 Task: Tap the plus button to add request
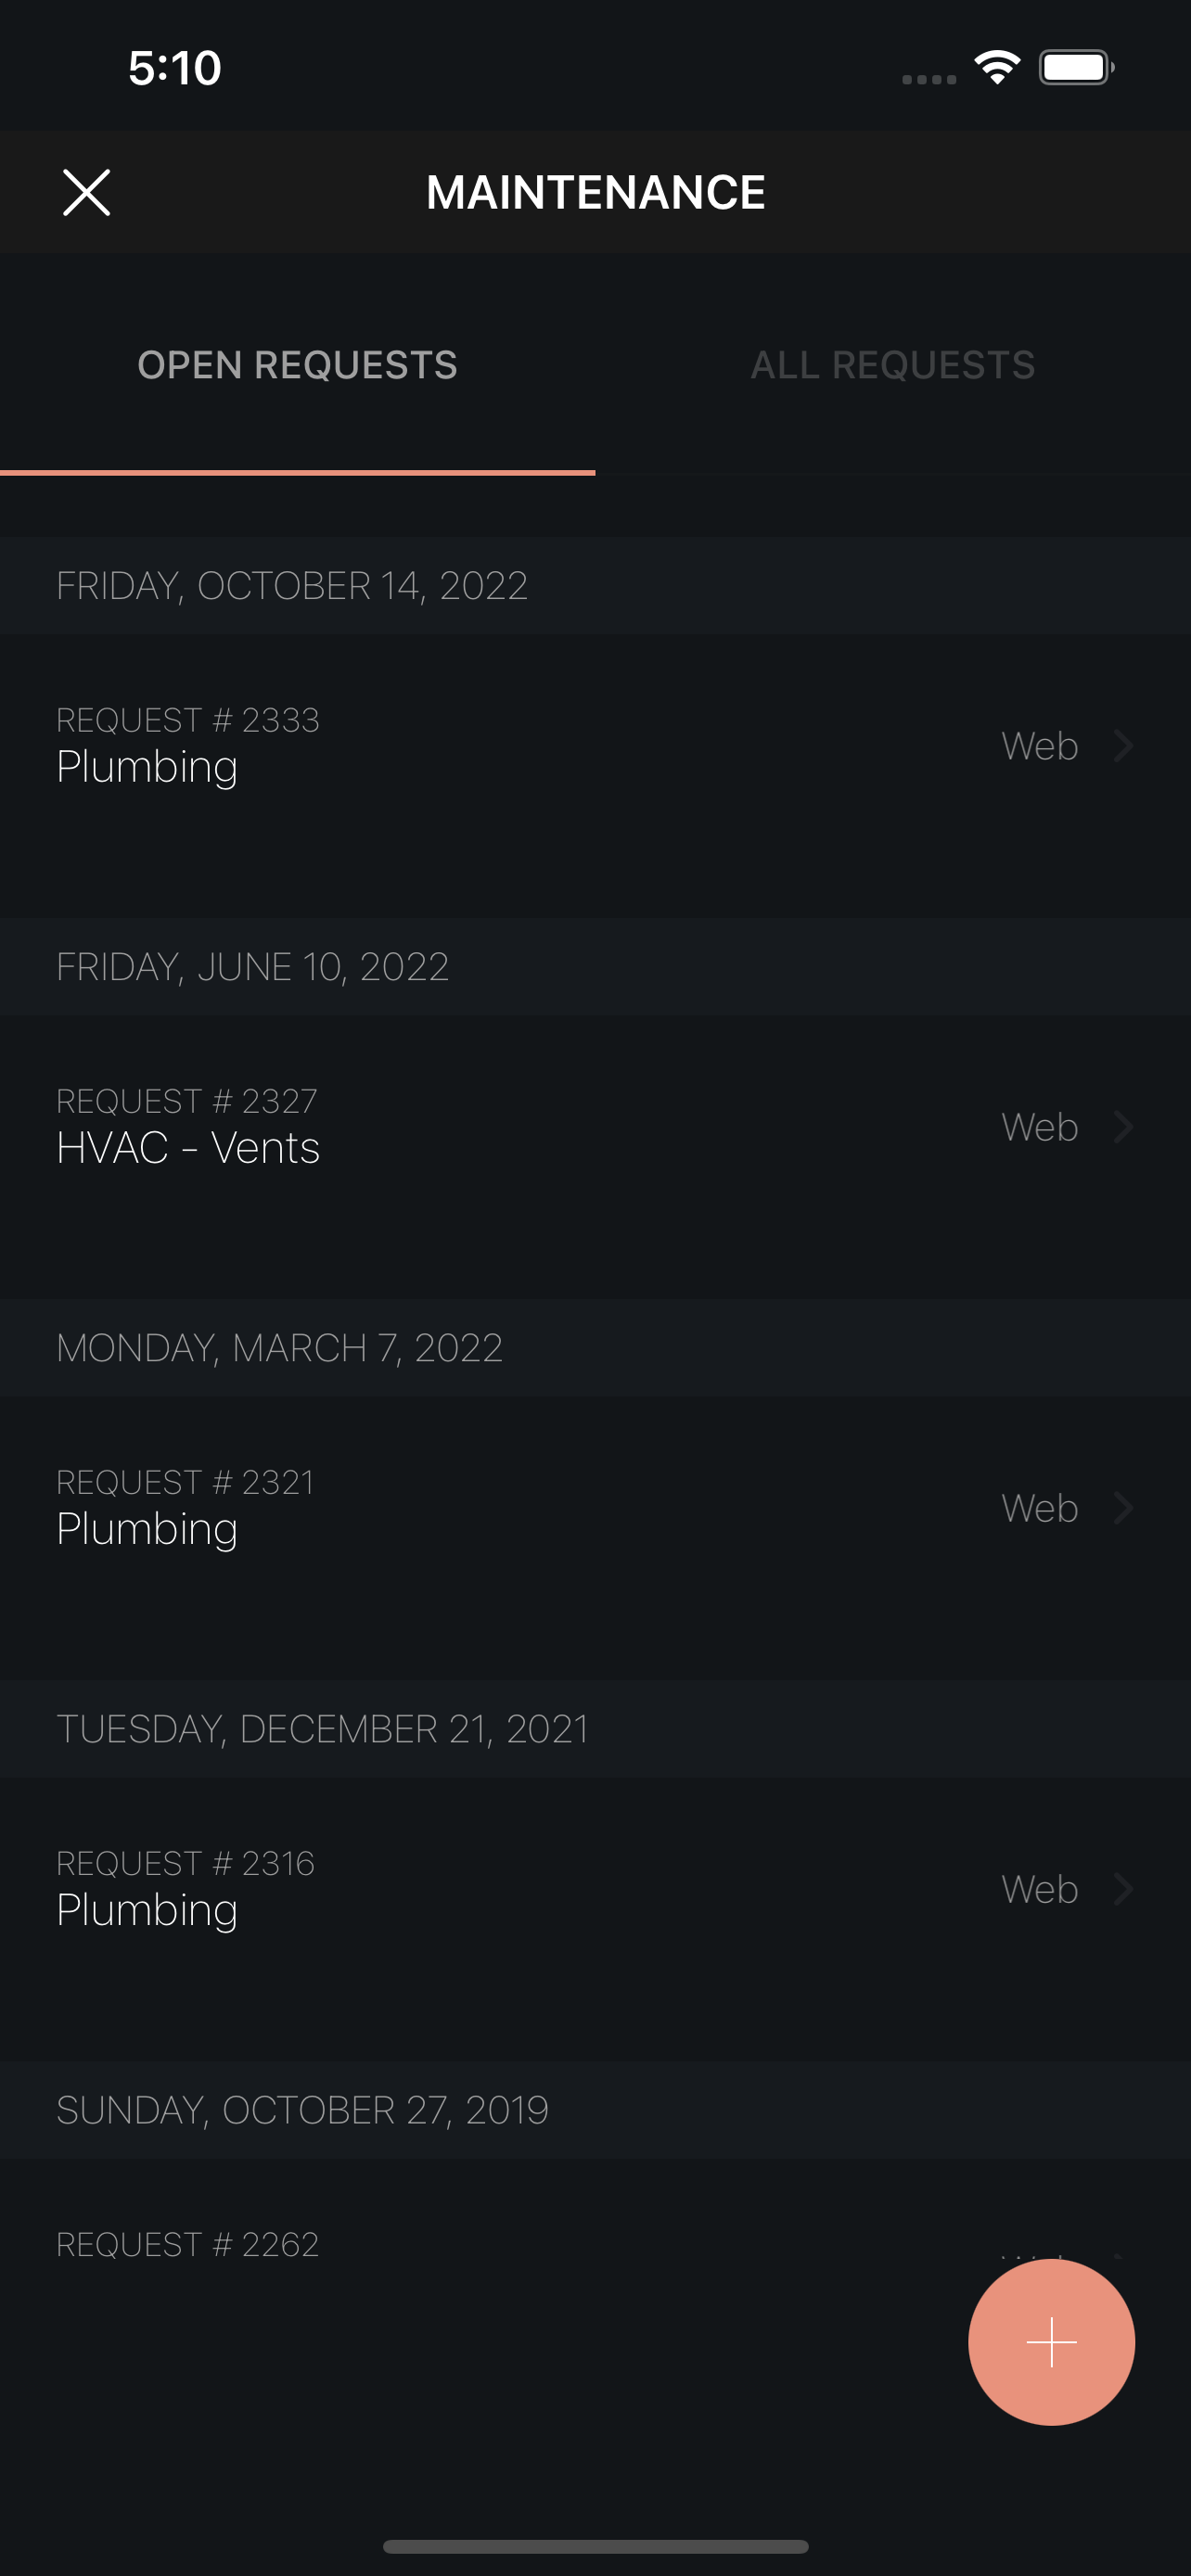pos(1051,2342)
